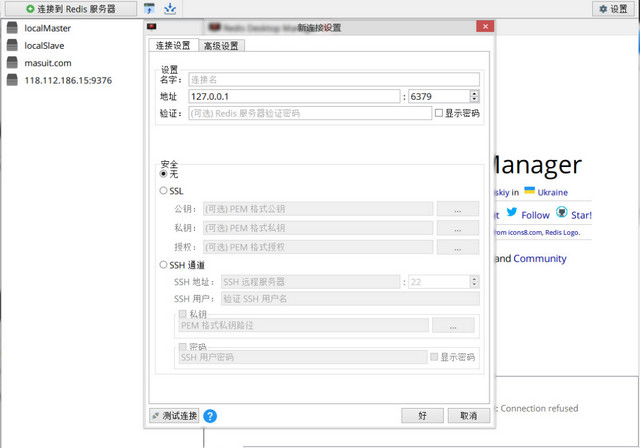The width and height of the screenshot is (640, 448).
Task: Click the 私钥 PEM private key field under SSL
Action: tap(318, 228)
